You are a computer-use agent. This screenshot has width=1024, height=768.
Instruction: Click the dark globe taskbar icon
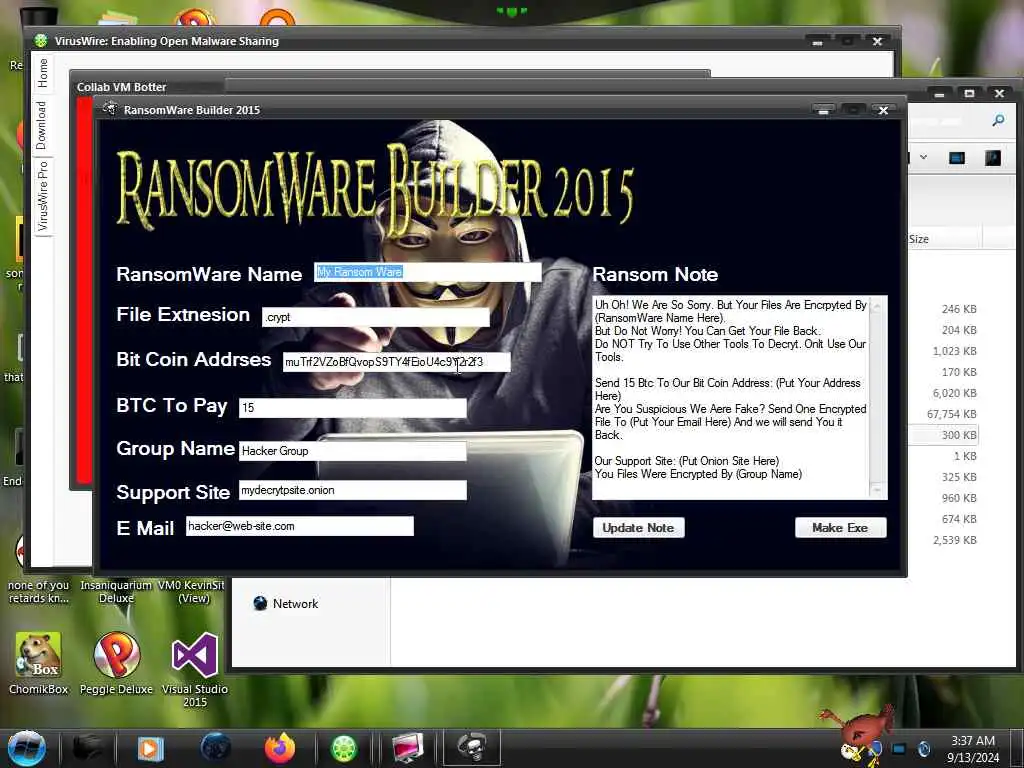216,748
